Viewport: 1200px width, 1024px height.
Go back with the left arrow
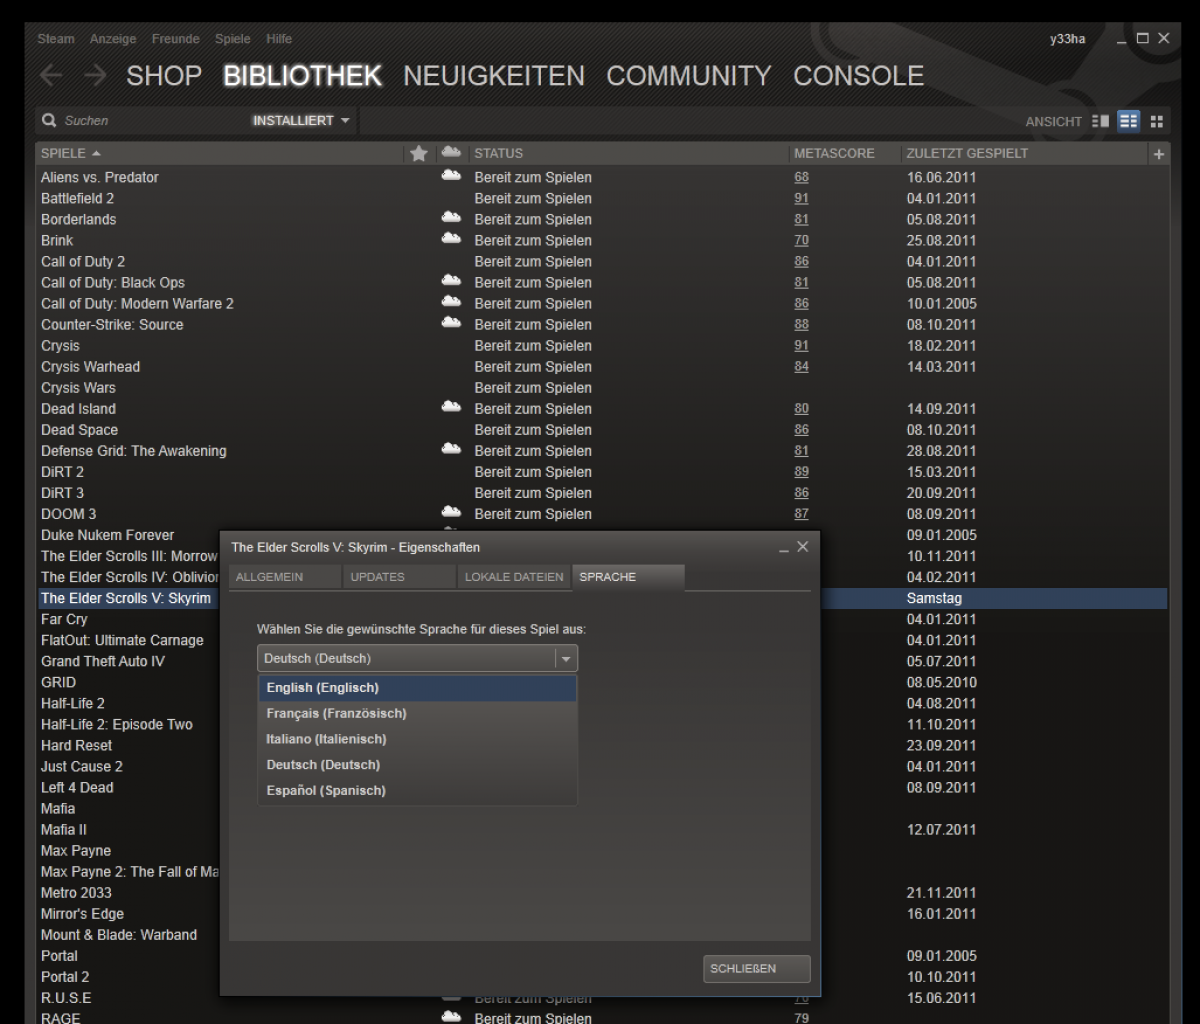52,76
